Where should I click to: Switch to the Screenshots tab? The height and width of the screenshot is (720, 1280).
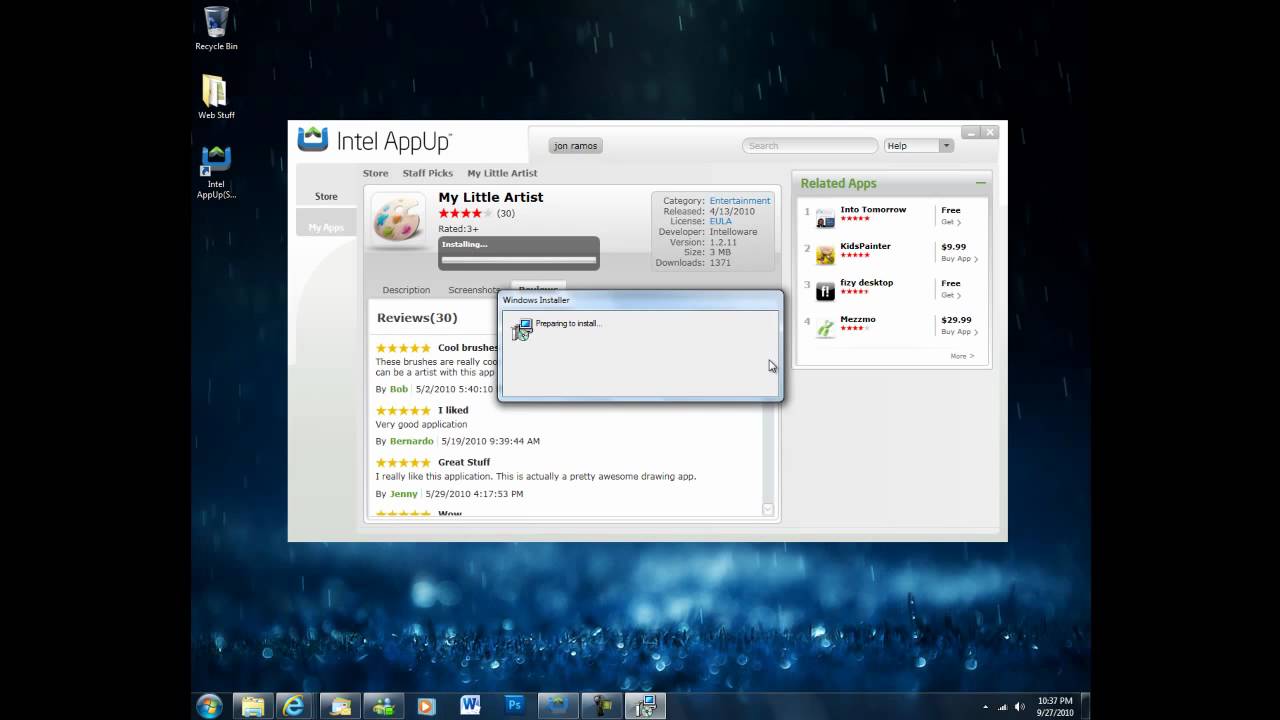point(474,290)
